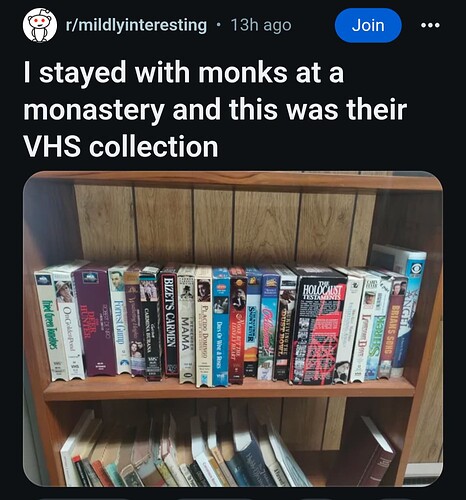466x500 pixels.
Task: Tap the green Shrek VHS spine
Action: [x=376, y=327]
